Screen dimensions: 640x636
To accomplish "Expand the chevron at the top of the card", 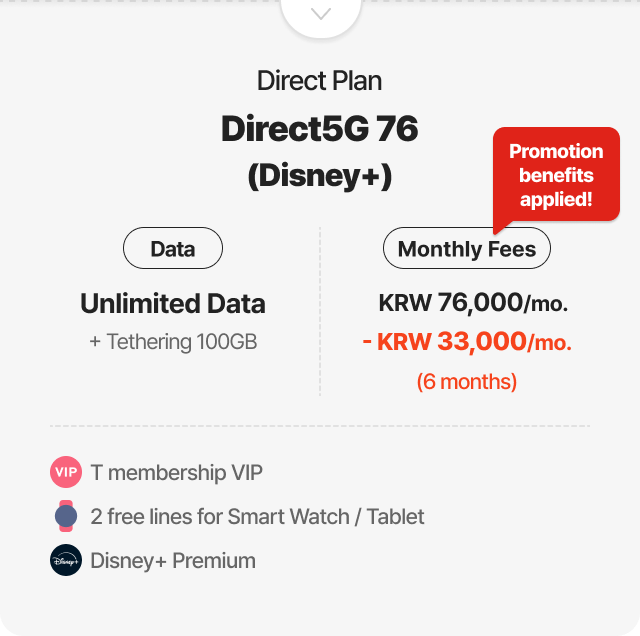I will coord(320,14).
